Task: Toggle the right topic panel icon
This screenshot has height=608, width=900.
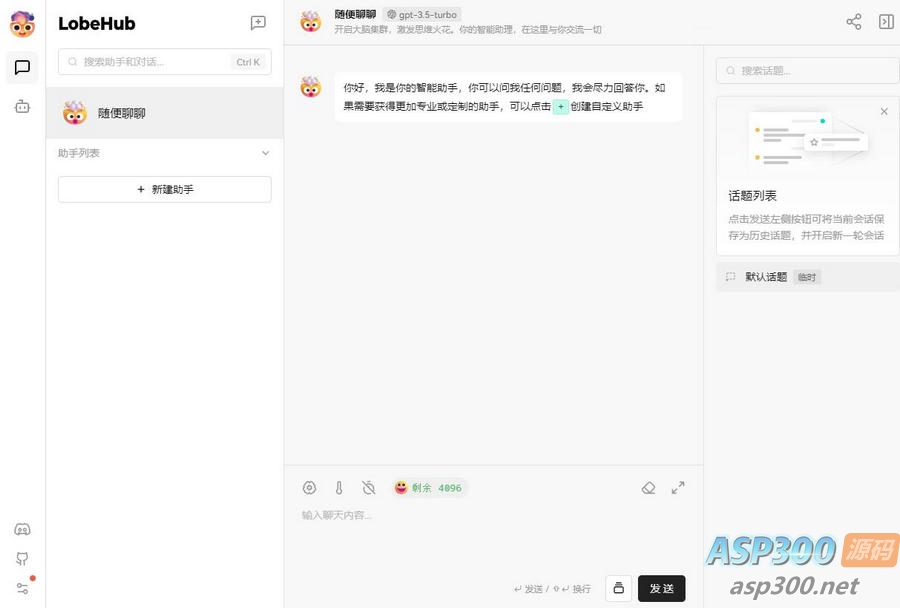Action: 886,22
